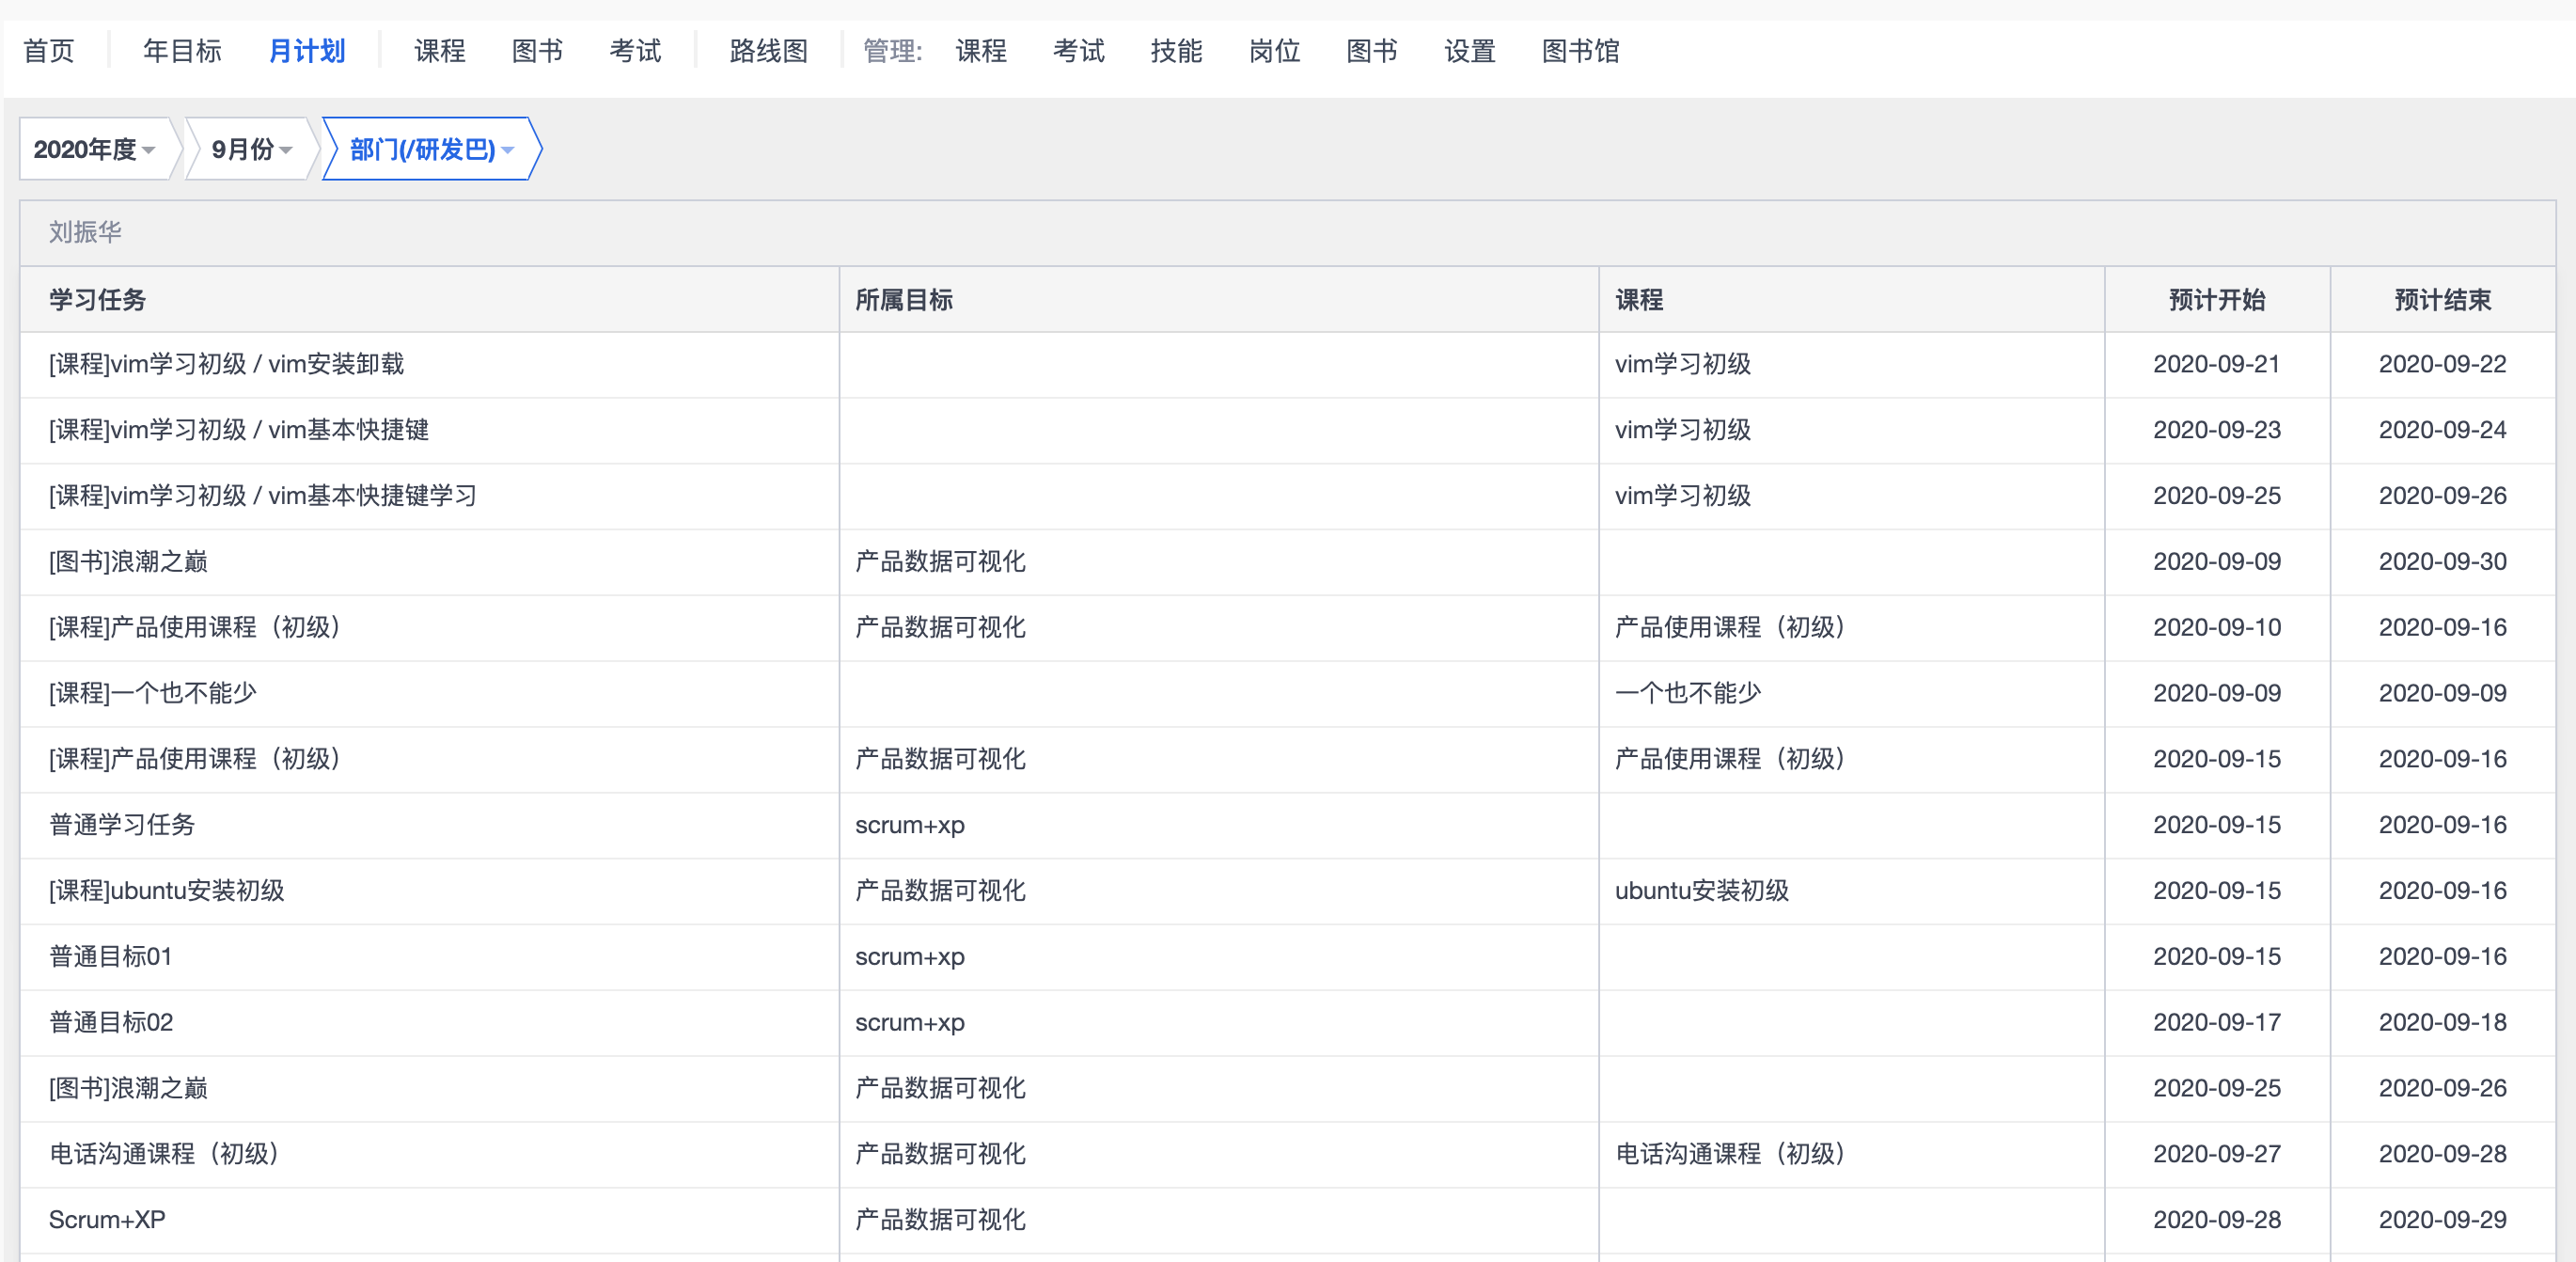Select [图书]浪潮之巅 starting 2020-09-09
This screenshot has height=1262, width=2576.
(129, 562)
